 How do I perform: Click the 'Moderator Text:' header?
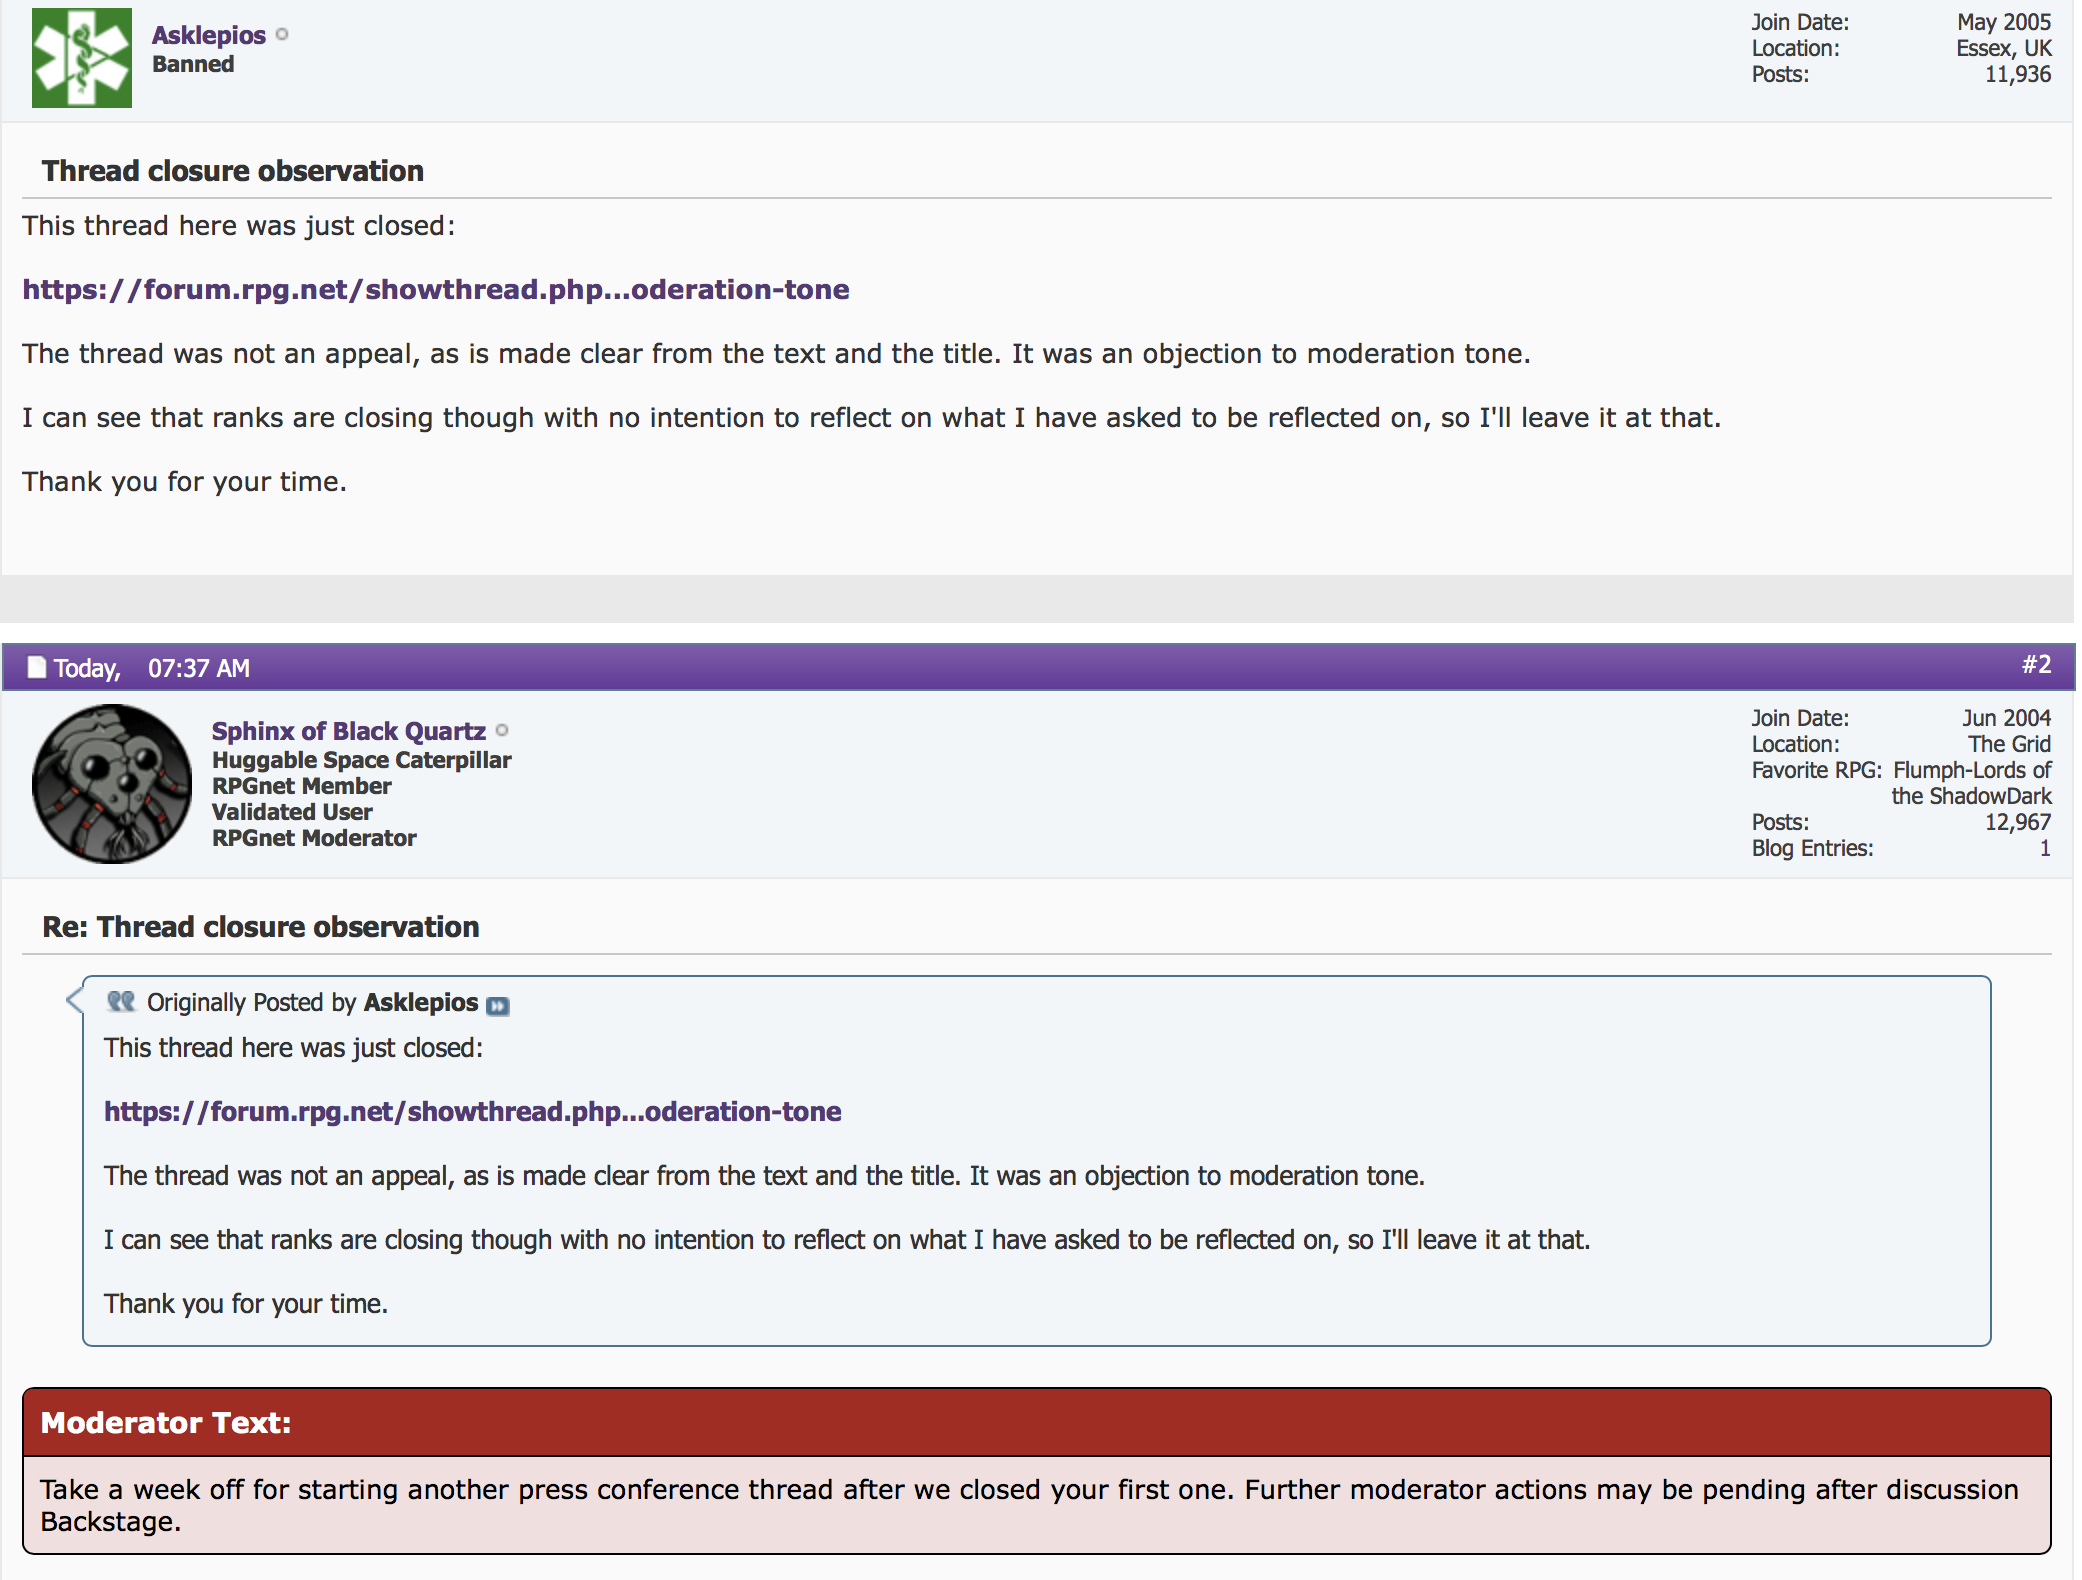[166, 1422]
